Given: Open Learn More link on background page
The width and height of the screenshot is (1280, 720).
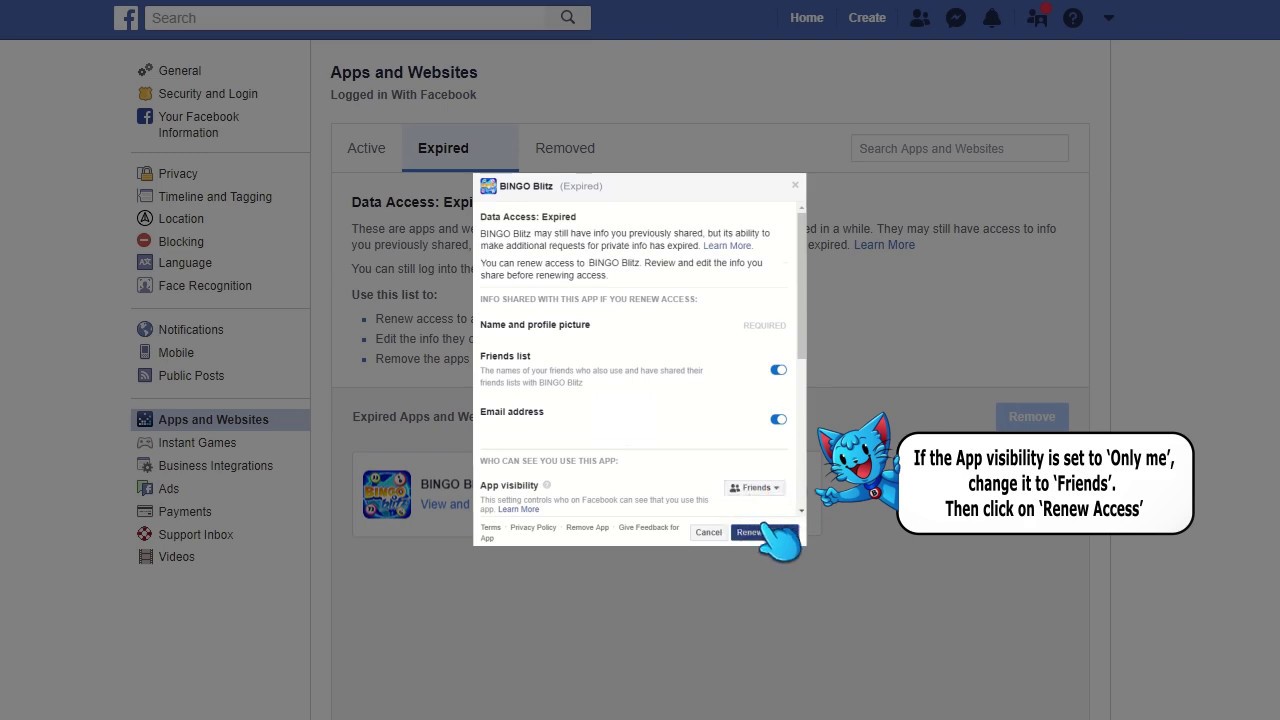Looking at the screenshot, I should [884, 245].
